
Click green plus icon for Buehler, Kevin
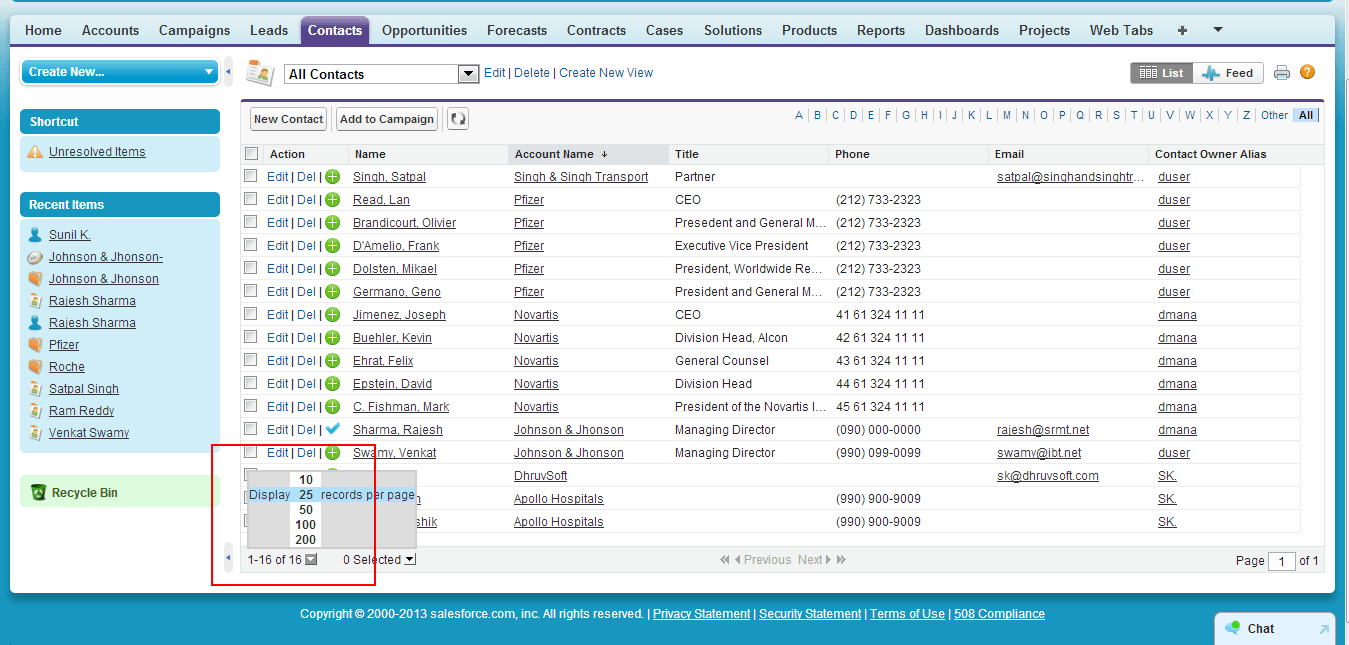[x=333, y=338]
